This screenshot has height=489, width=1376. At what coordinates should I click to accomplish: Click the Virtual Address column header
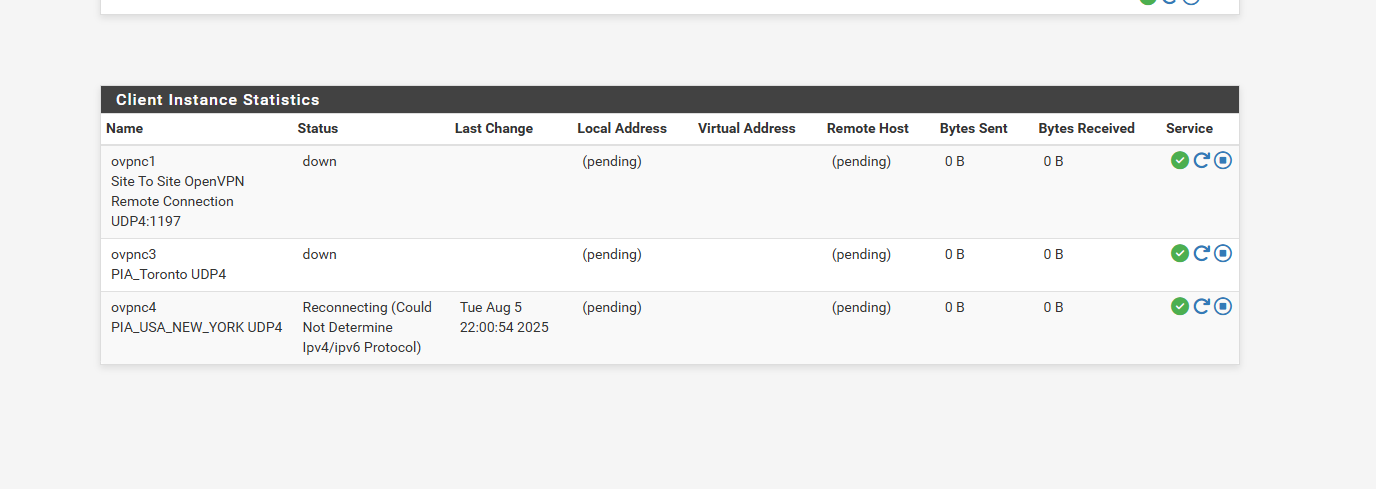pos(747,128)
